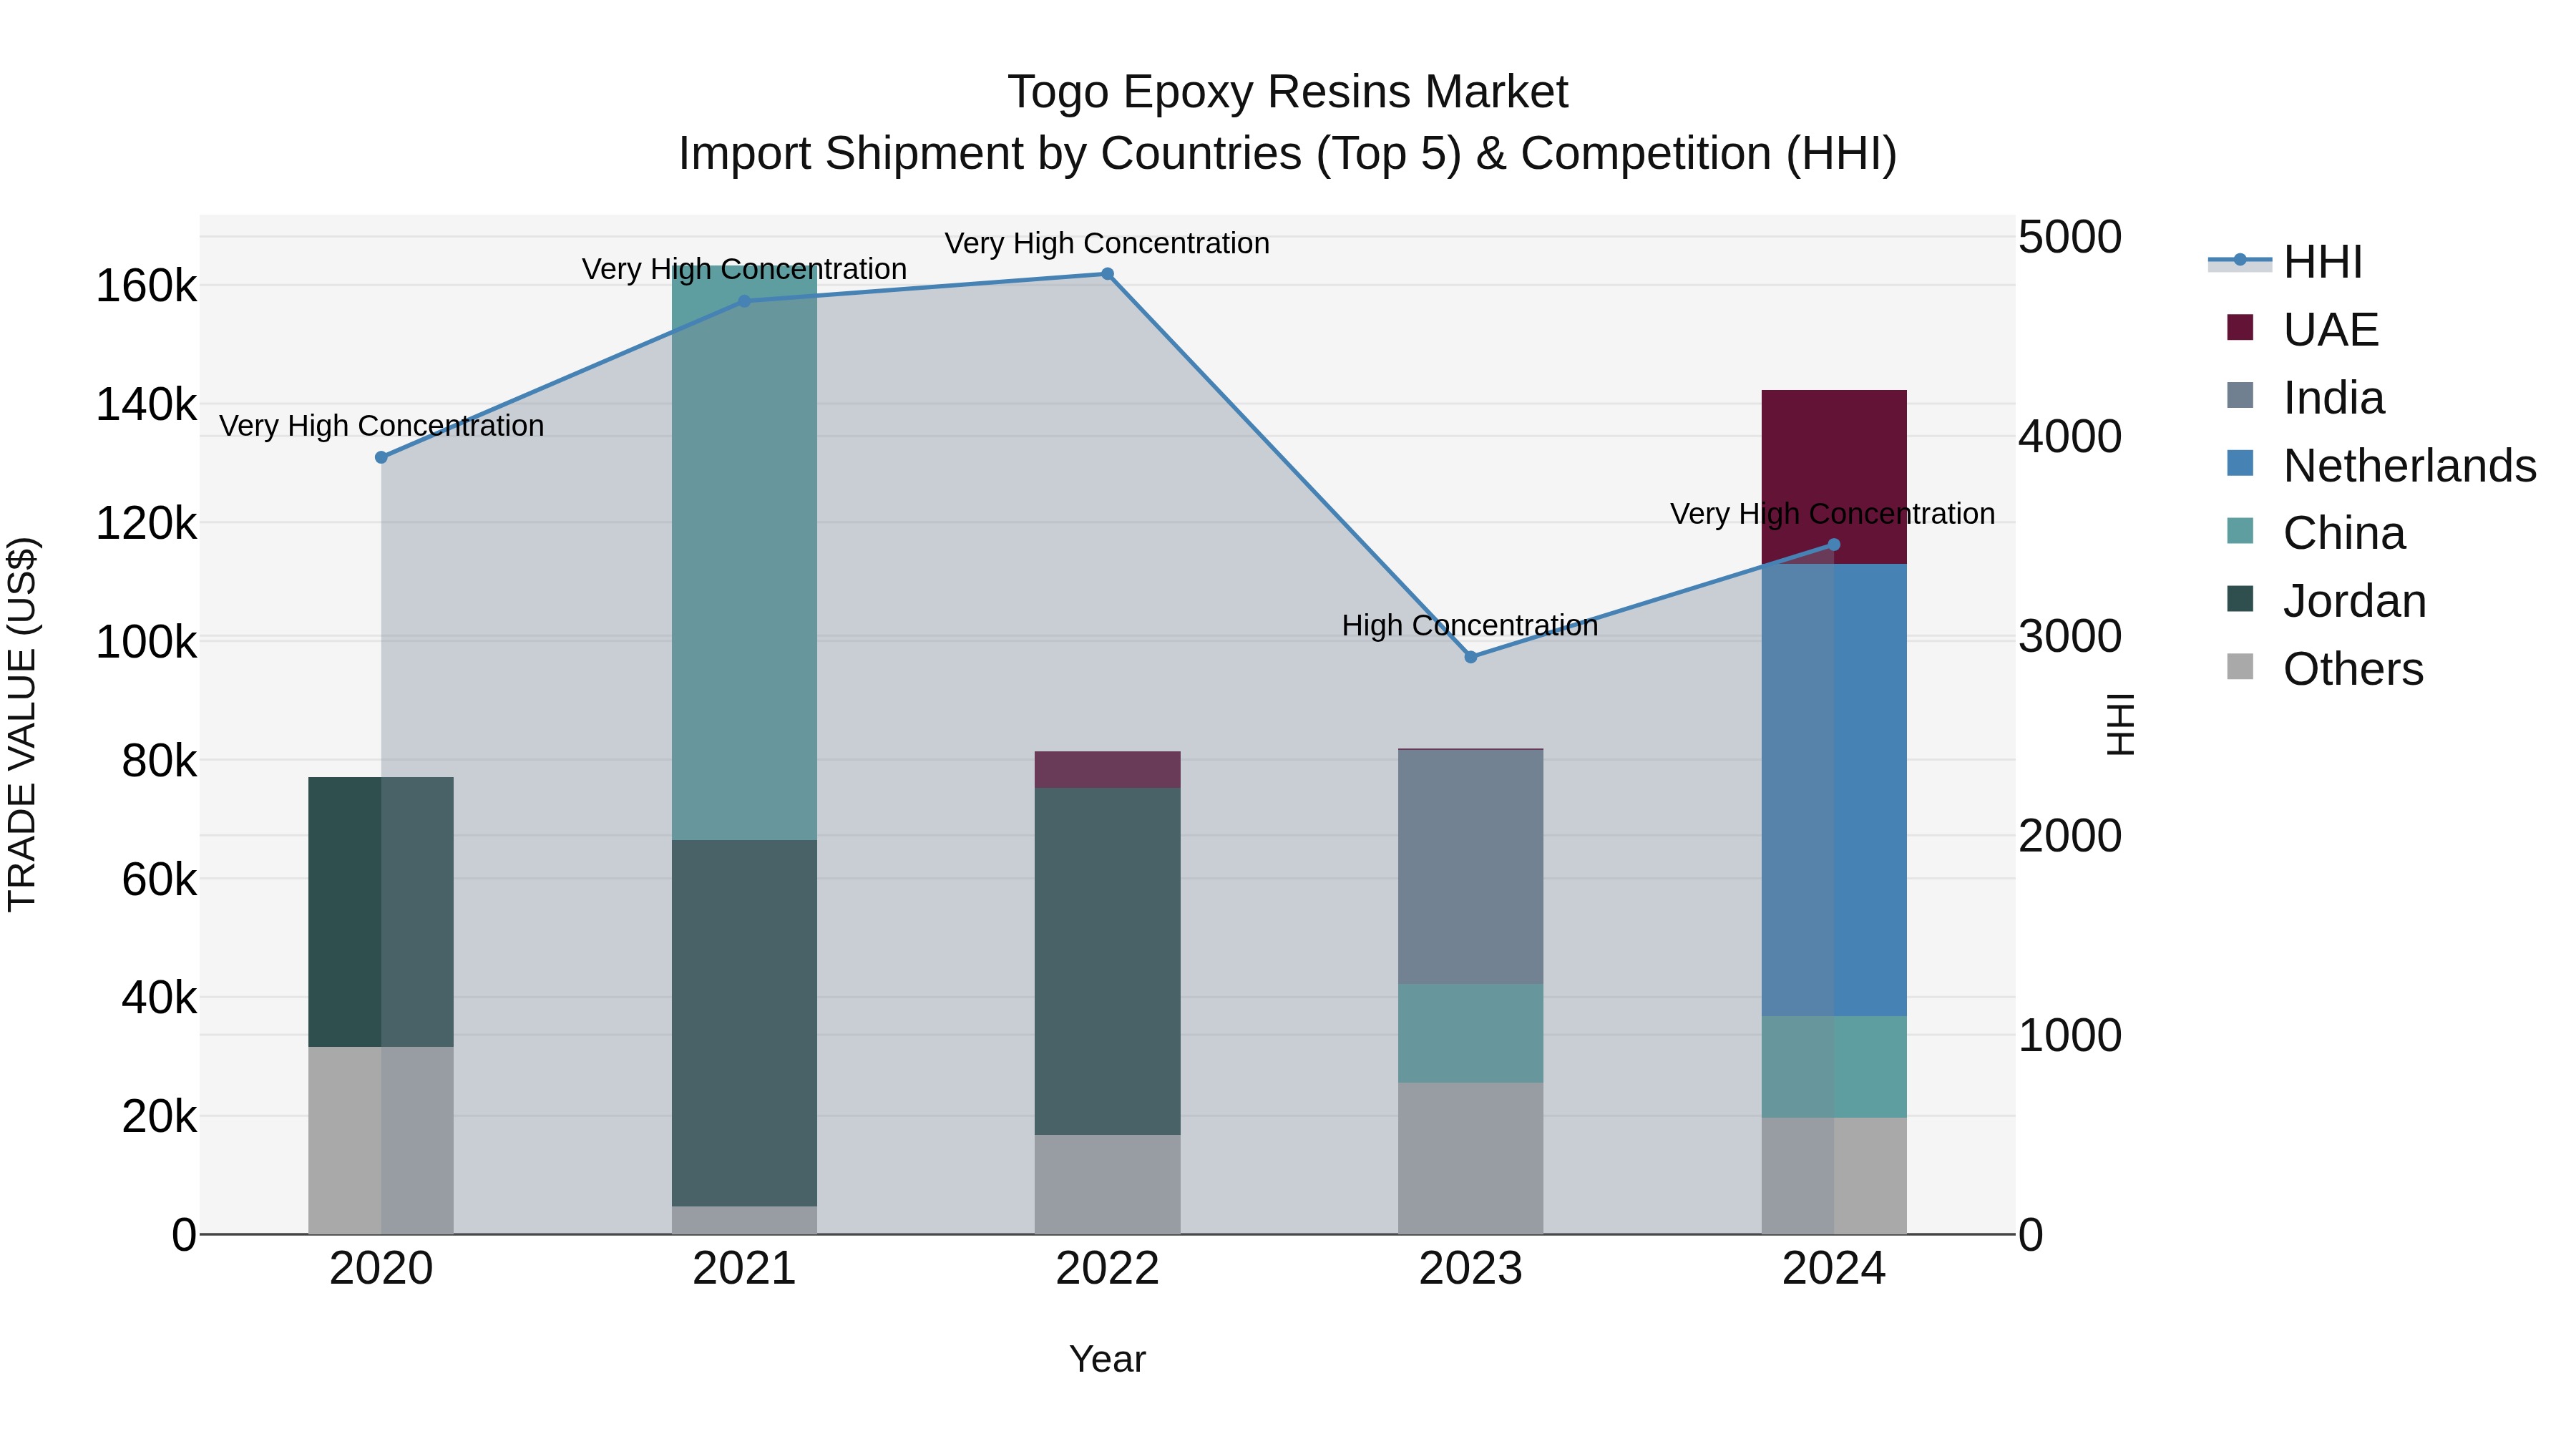This screenshot has width=2576, height=1449.
Task: Click the UAE maroon color swatch
Action: 2240,328
